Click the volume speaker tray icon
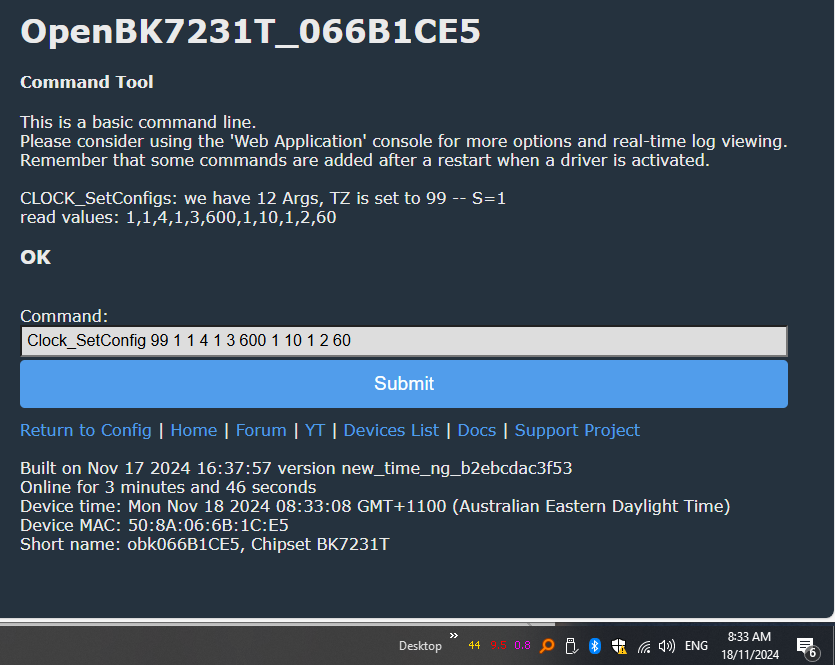The height and width of the screenshot is (665, 835). [666, 645]
